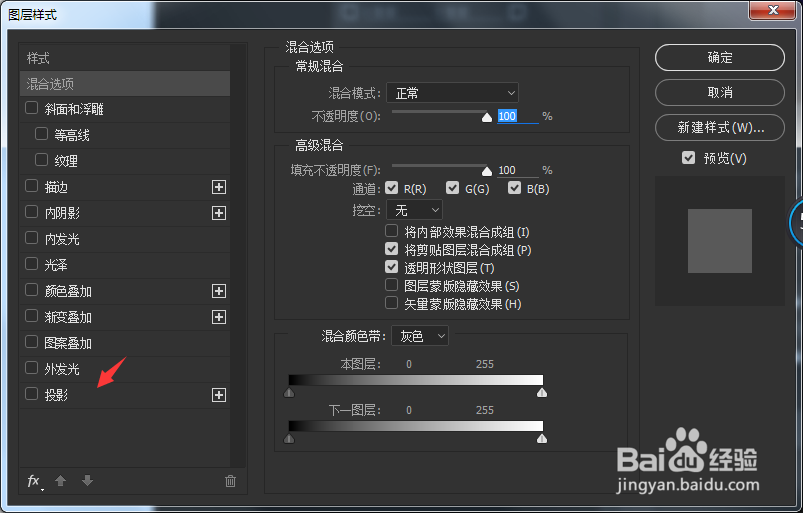The image size is (803, 513).
Task: Toggle the 预览(V) checkbox
Action: pos(688,158)
